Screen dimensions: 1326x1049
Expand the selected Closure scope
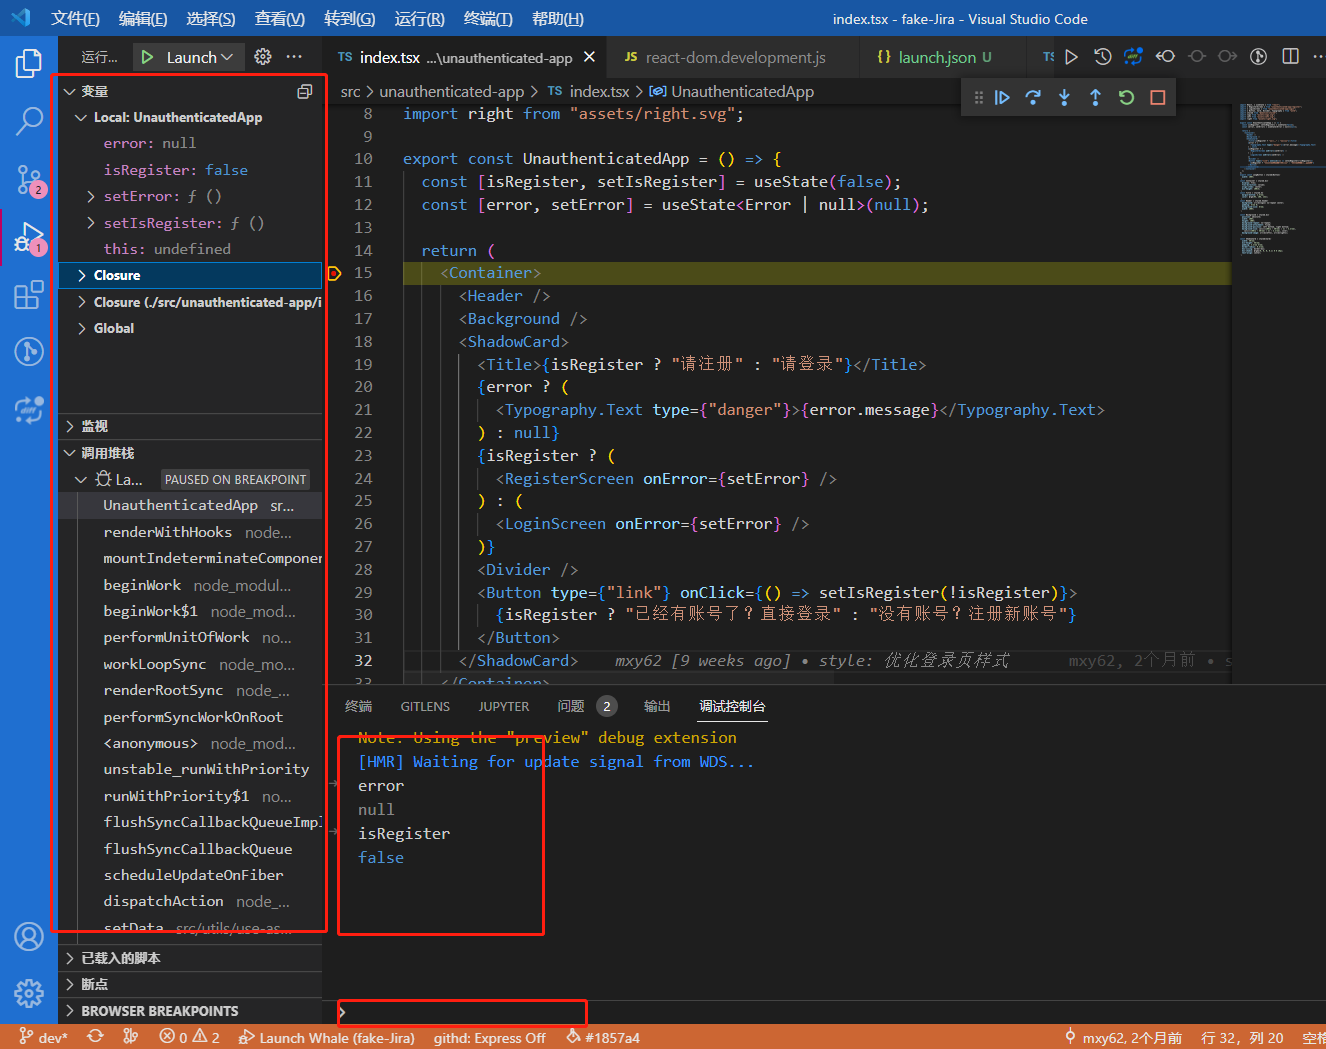pos(190,275)
